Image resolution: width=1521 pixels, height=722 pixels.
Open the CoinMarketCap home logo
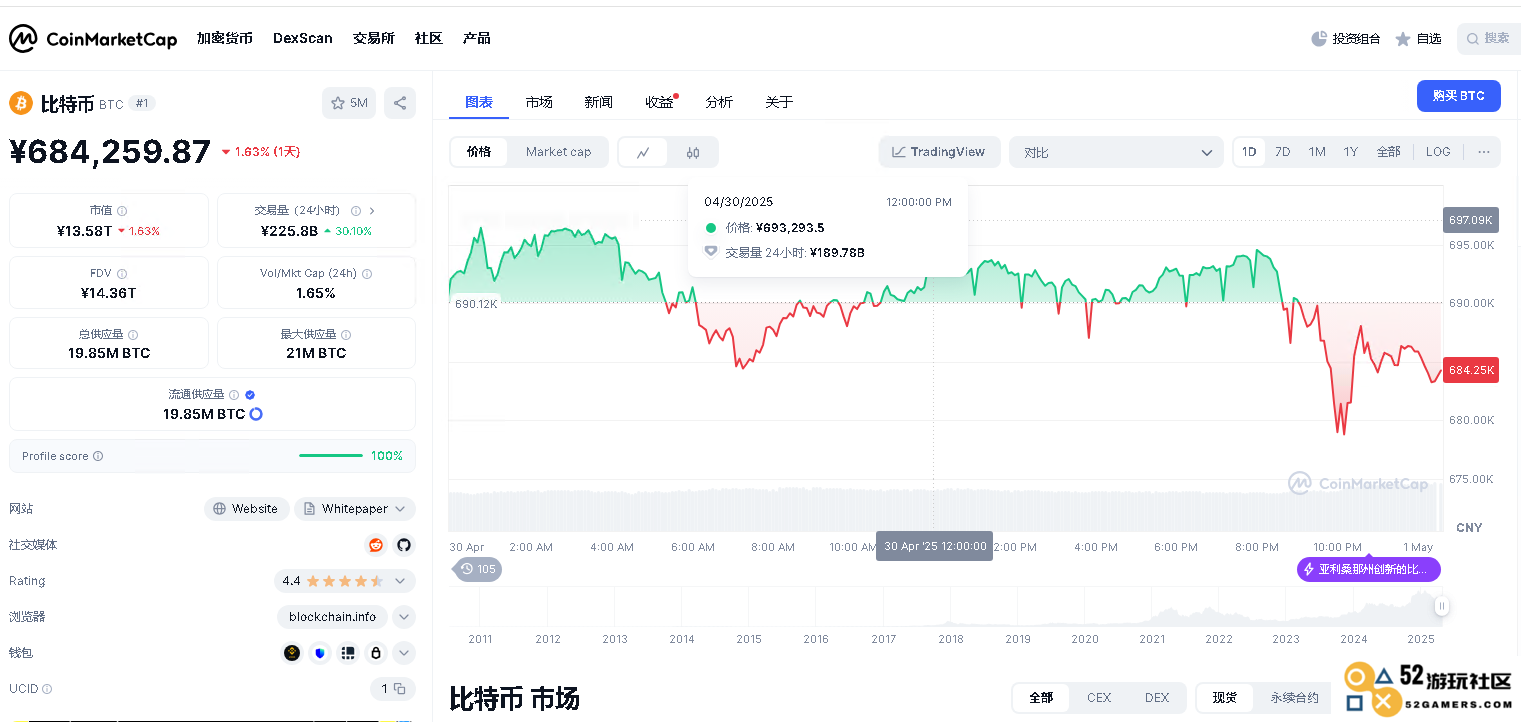(x=93, y=39)
